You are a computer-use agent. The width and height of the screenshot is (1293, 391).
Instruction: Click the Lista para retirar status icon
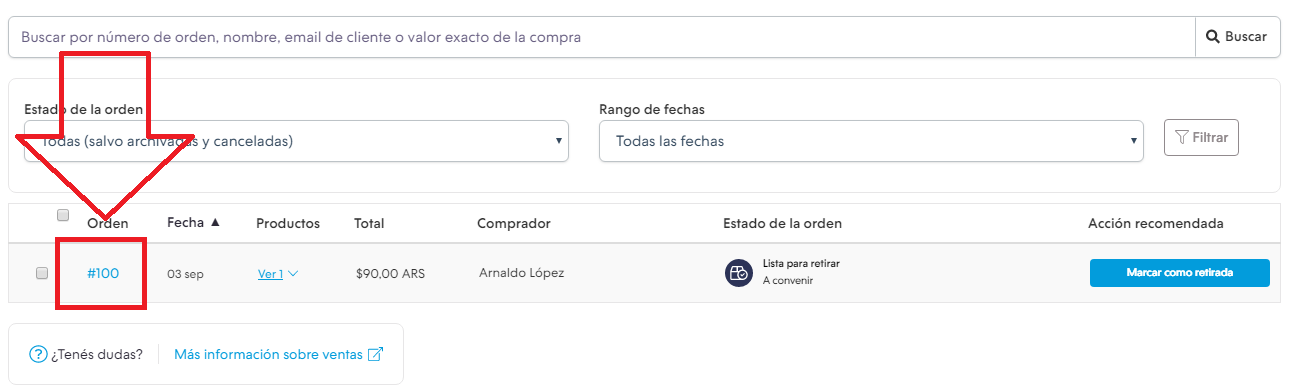(x=739, y=273)
